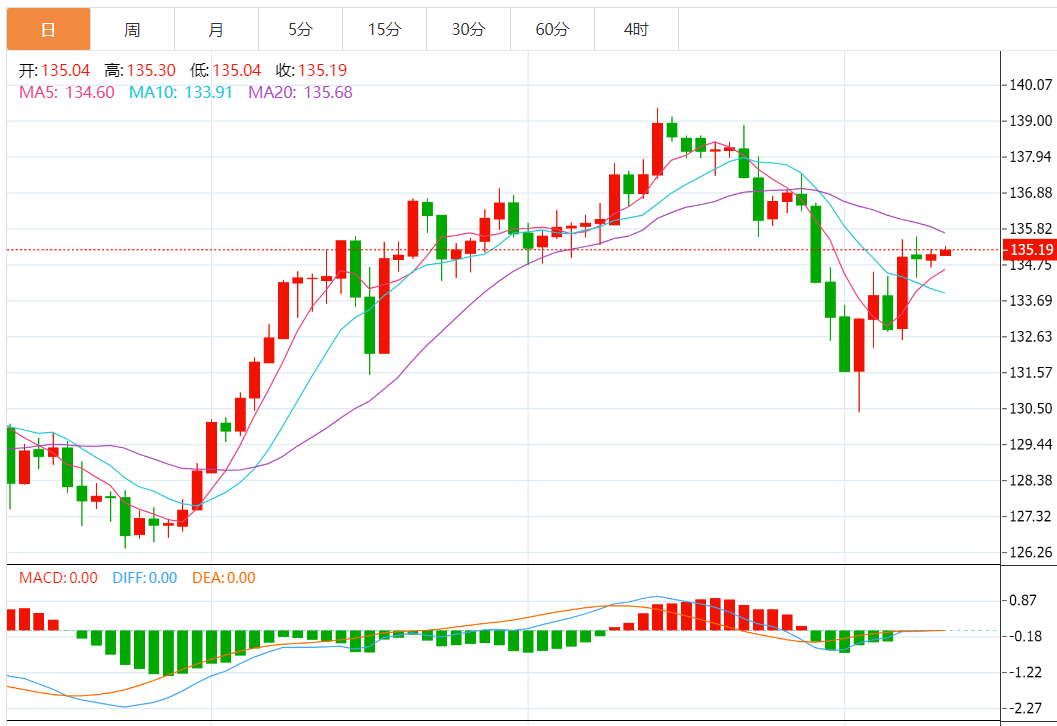Click the latest red candlestick on the chart
This screenshot has width=1057, height=726.
pyautogui.click(x=946, y=251)
